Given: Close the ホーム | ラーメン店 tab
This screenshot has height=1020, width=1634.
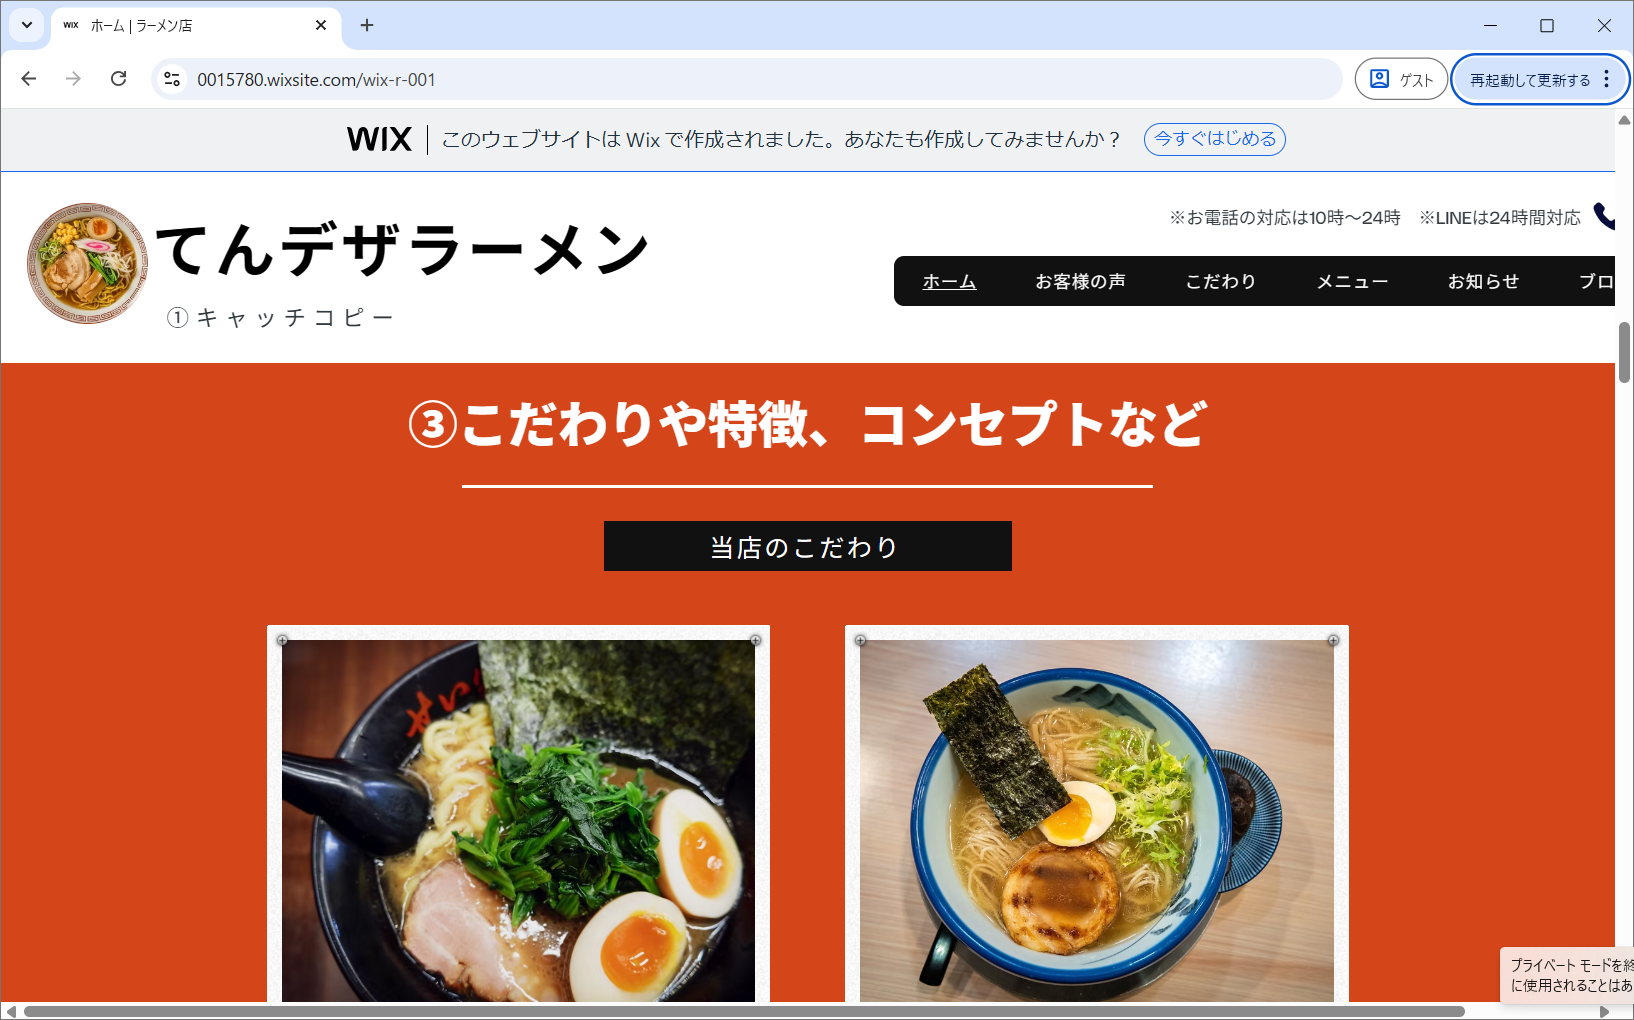Looking at the screenshot, I should [321, 25].
